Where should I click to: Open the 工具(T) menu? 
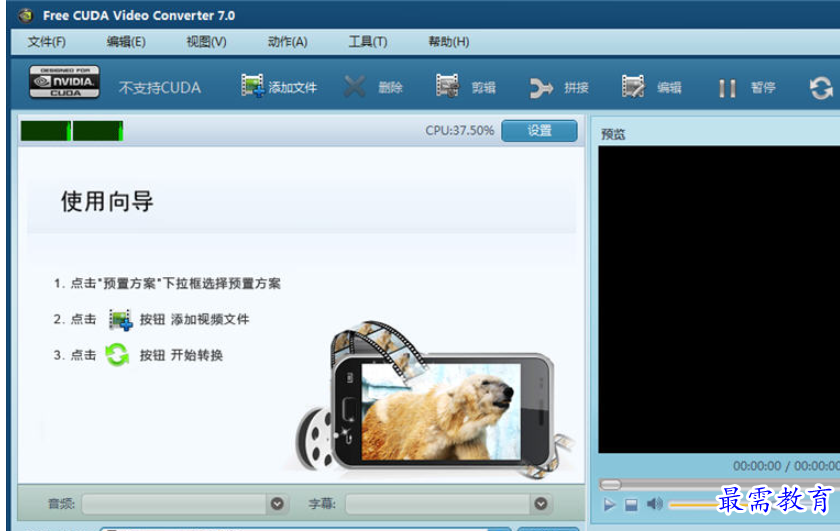(368, 42)
